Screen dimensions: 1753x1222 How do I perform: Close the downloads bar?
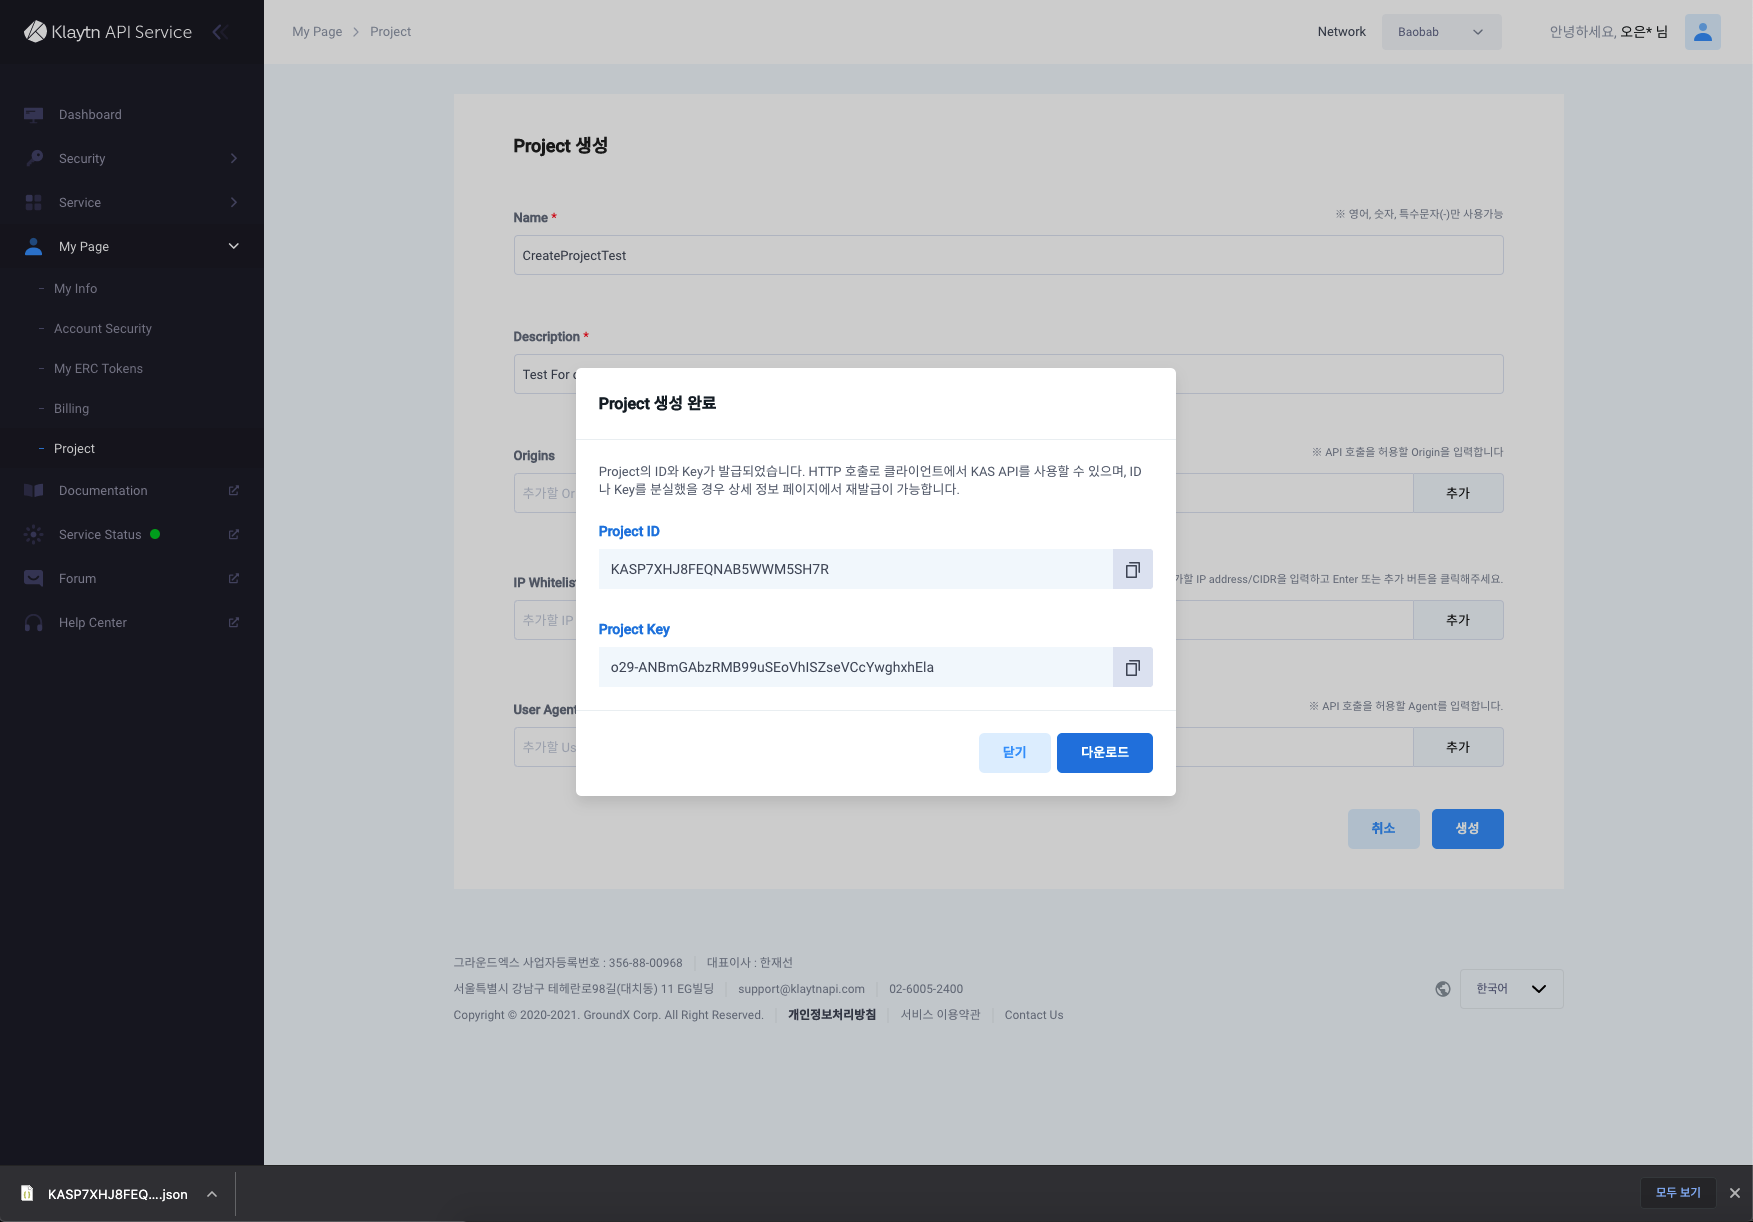1735,1193
